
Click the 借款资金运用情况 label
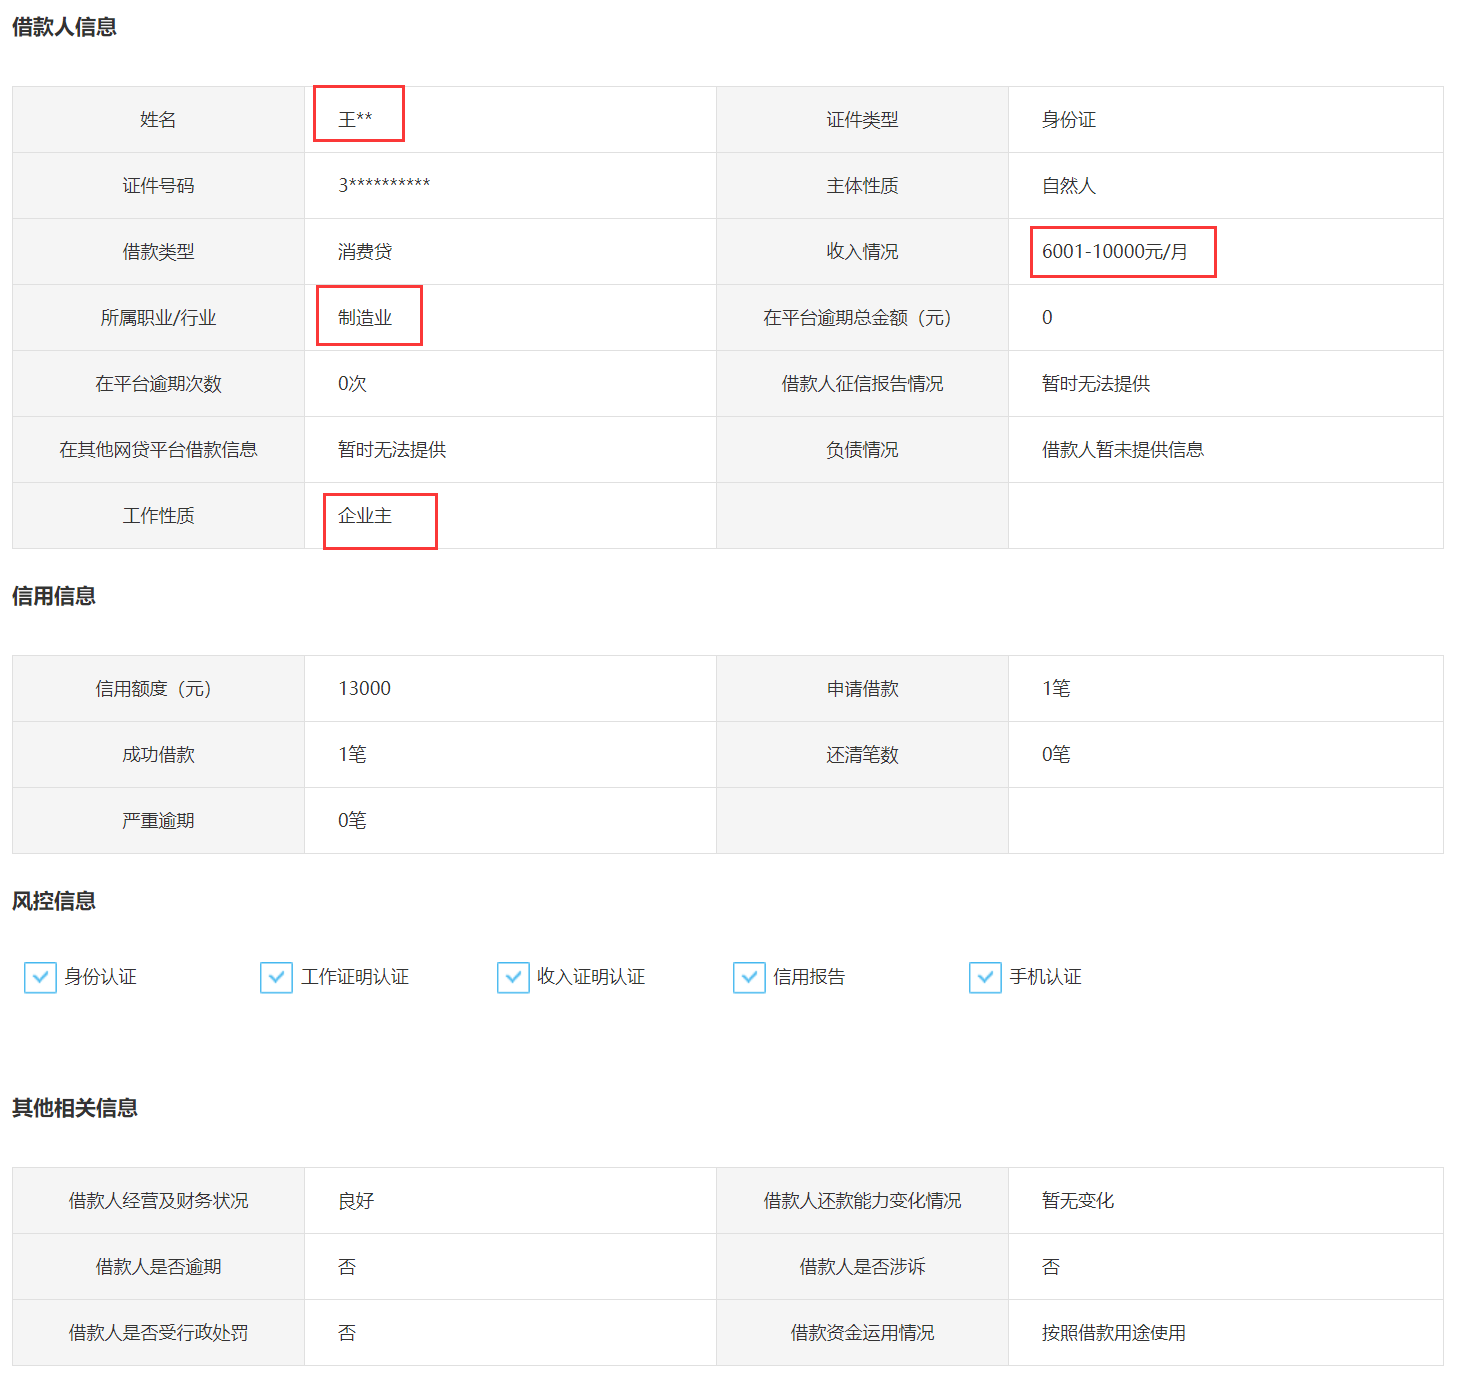tap(862, 1333)
